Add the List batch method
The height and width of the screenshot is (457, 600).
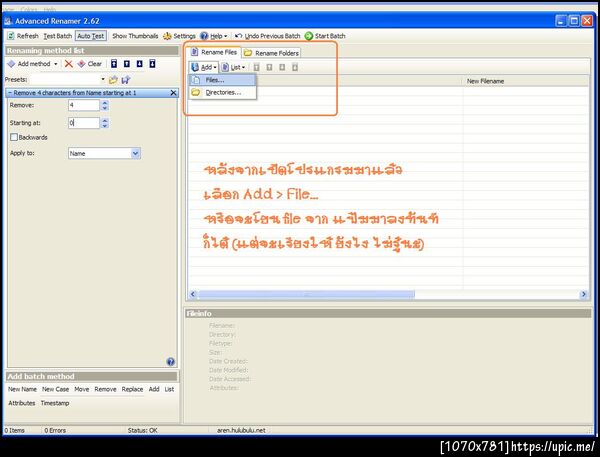pos(169,389)
